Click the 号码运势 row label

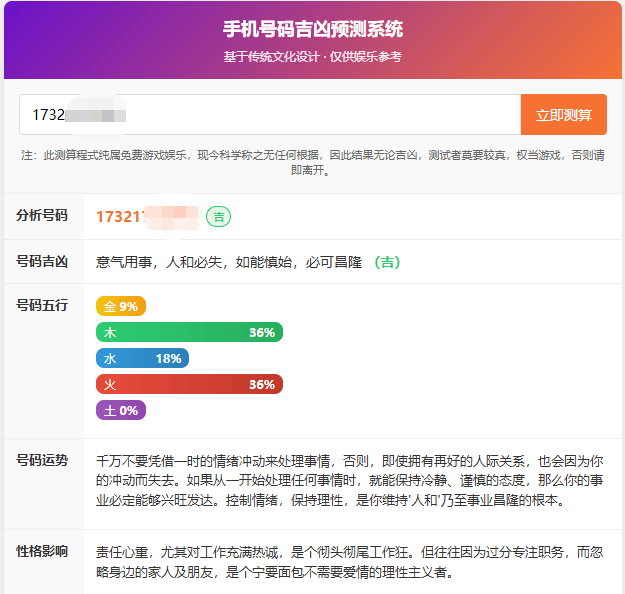coord(42,461)
